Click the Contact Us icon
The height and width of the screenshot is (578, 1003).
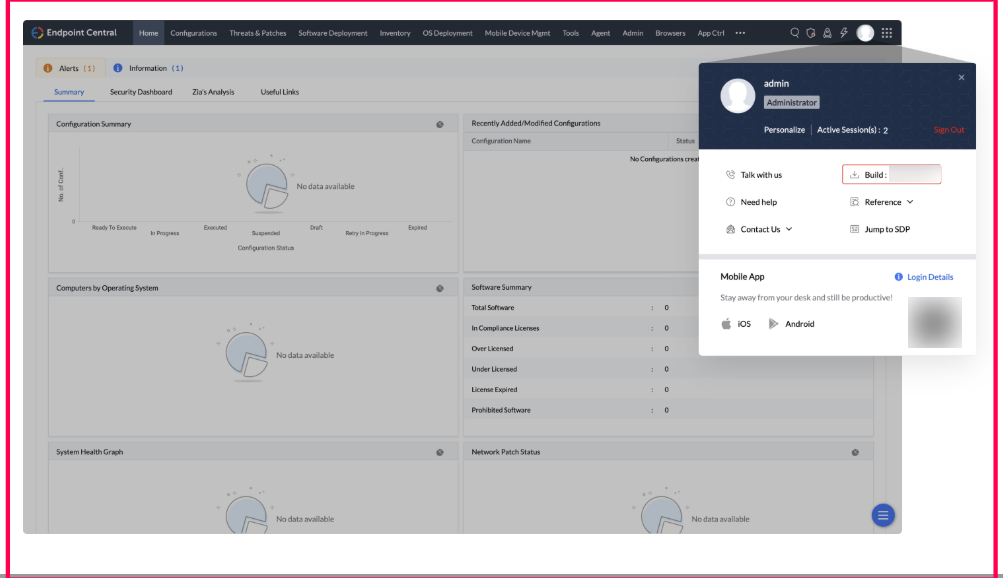click(730, 229)
